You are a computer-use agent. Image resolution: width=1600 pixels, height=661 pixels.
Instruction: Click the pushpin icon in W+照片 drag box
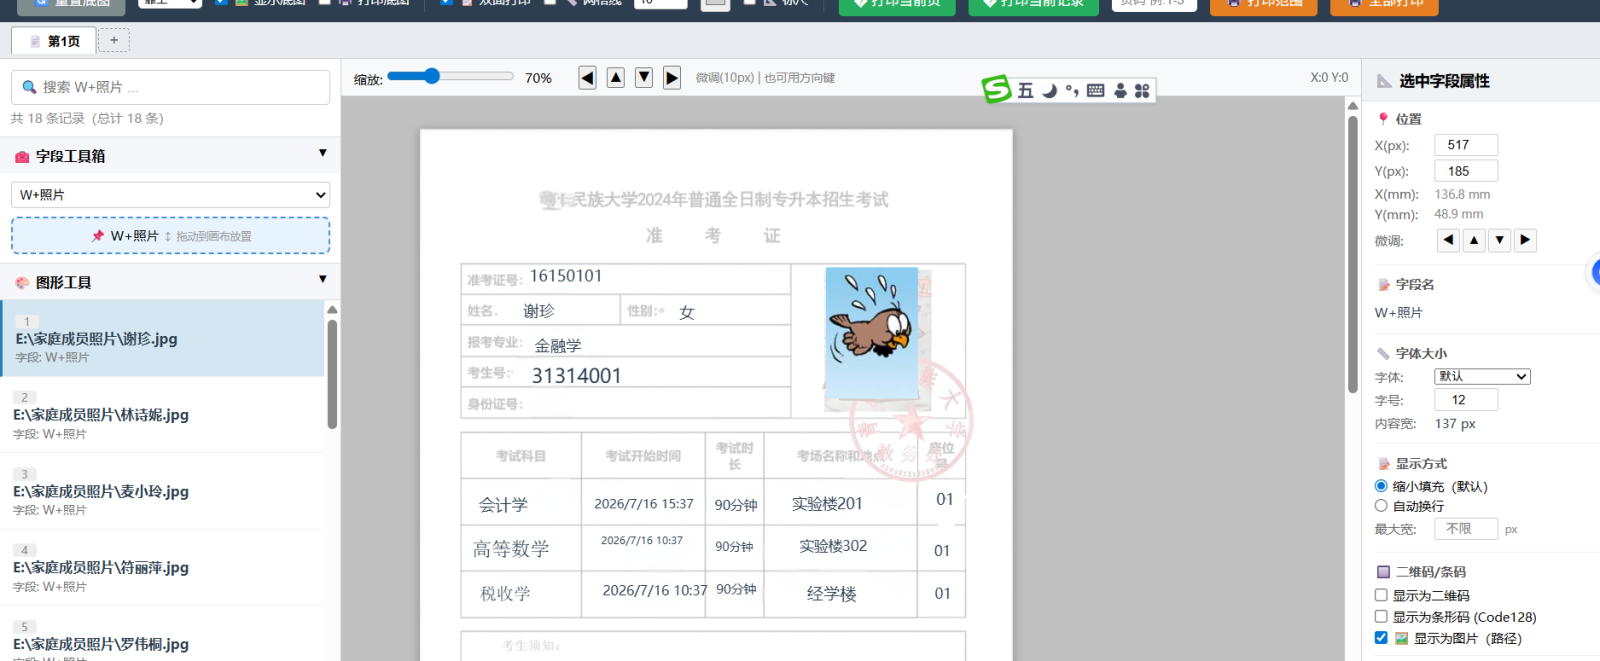pos(98,236)
